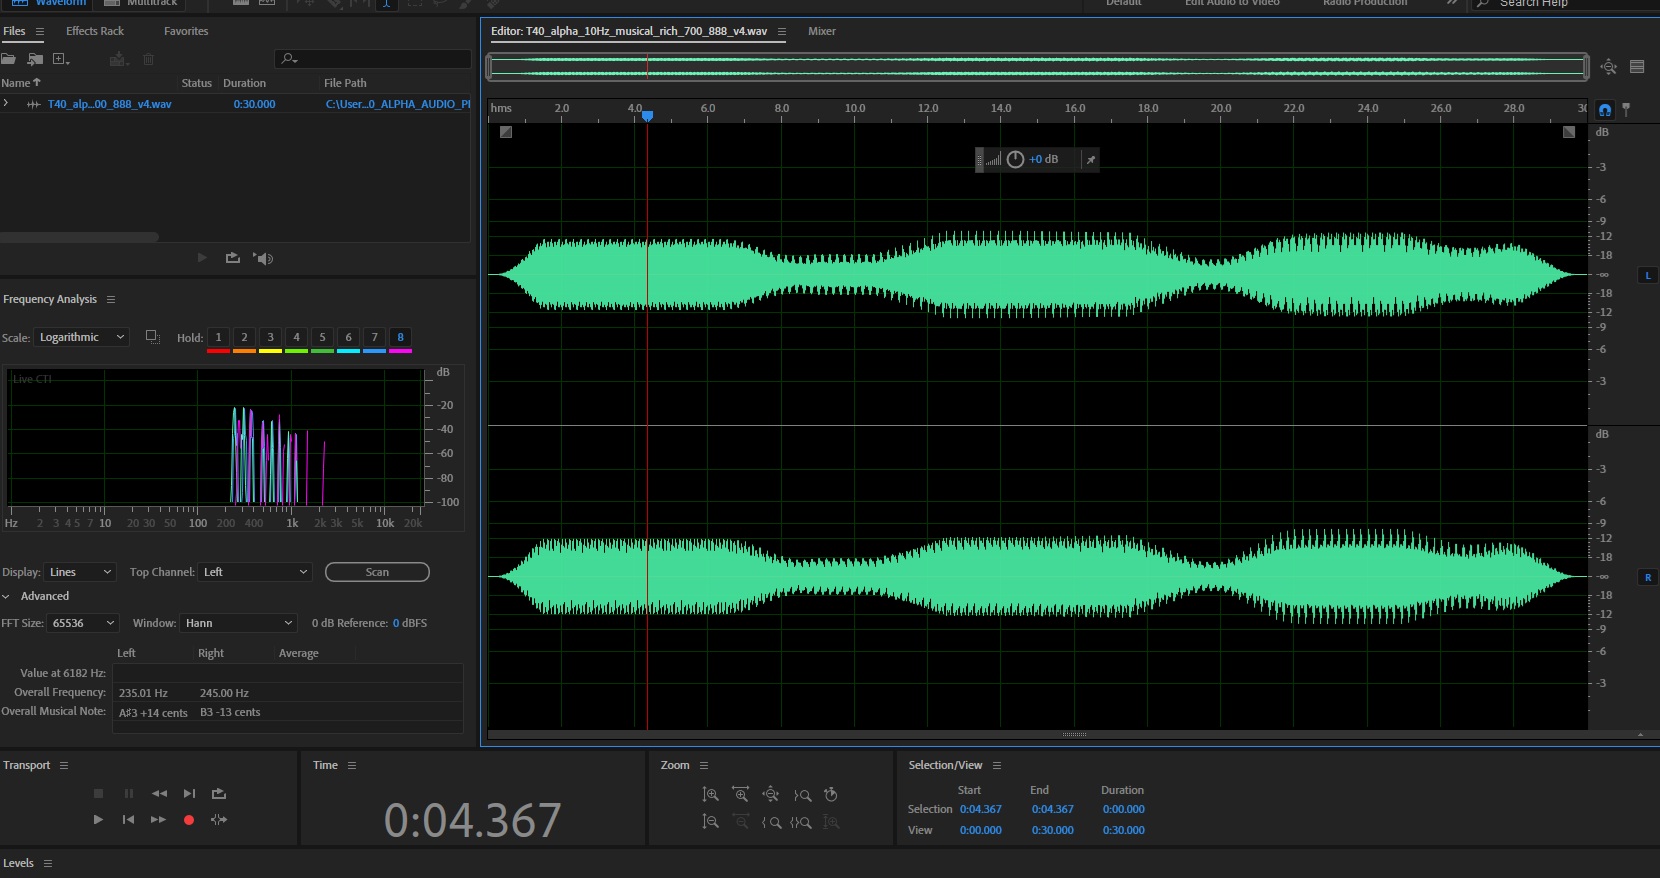
Task: Toggle Right channel R enable button
Action: (x=1648, y=577)
